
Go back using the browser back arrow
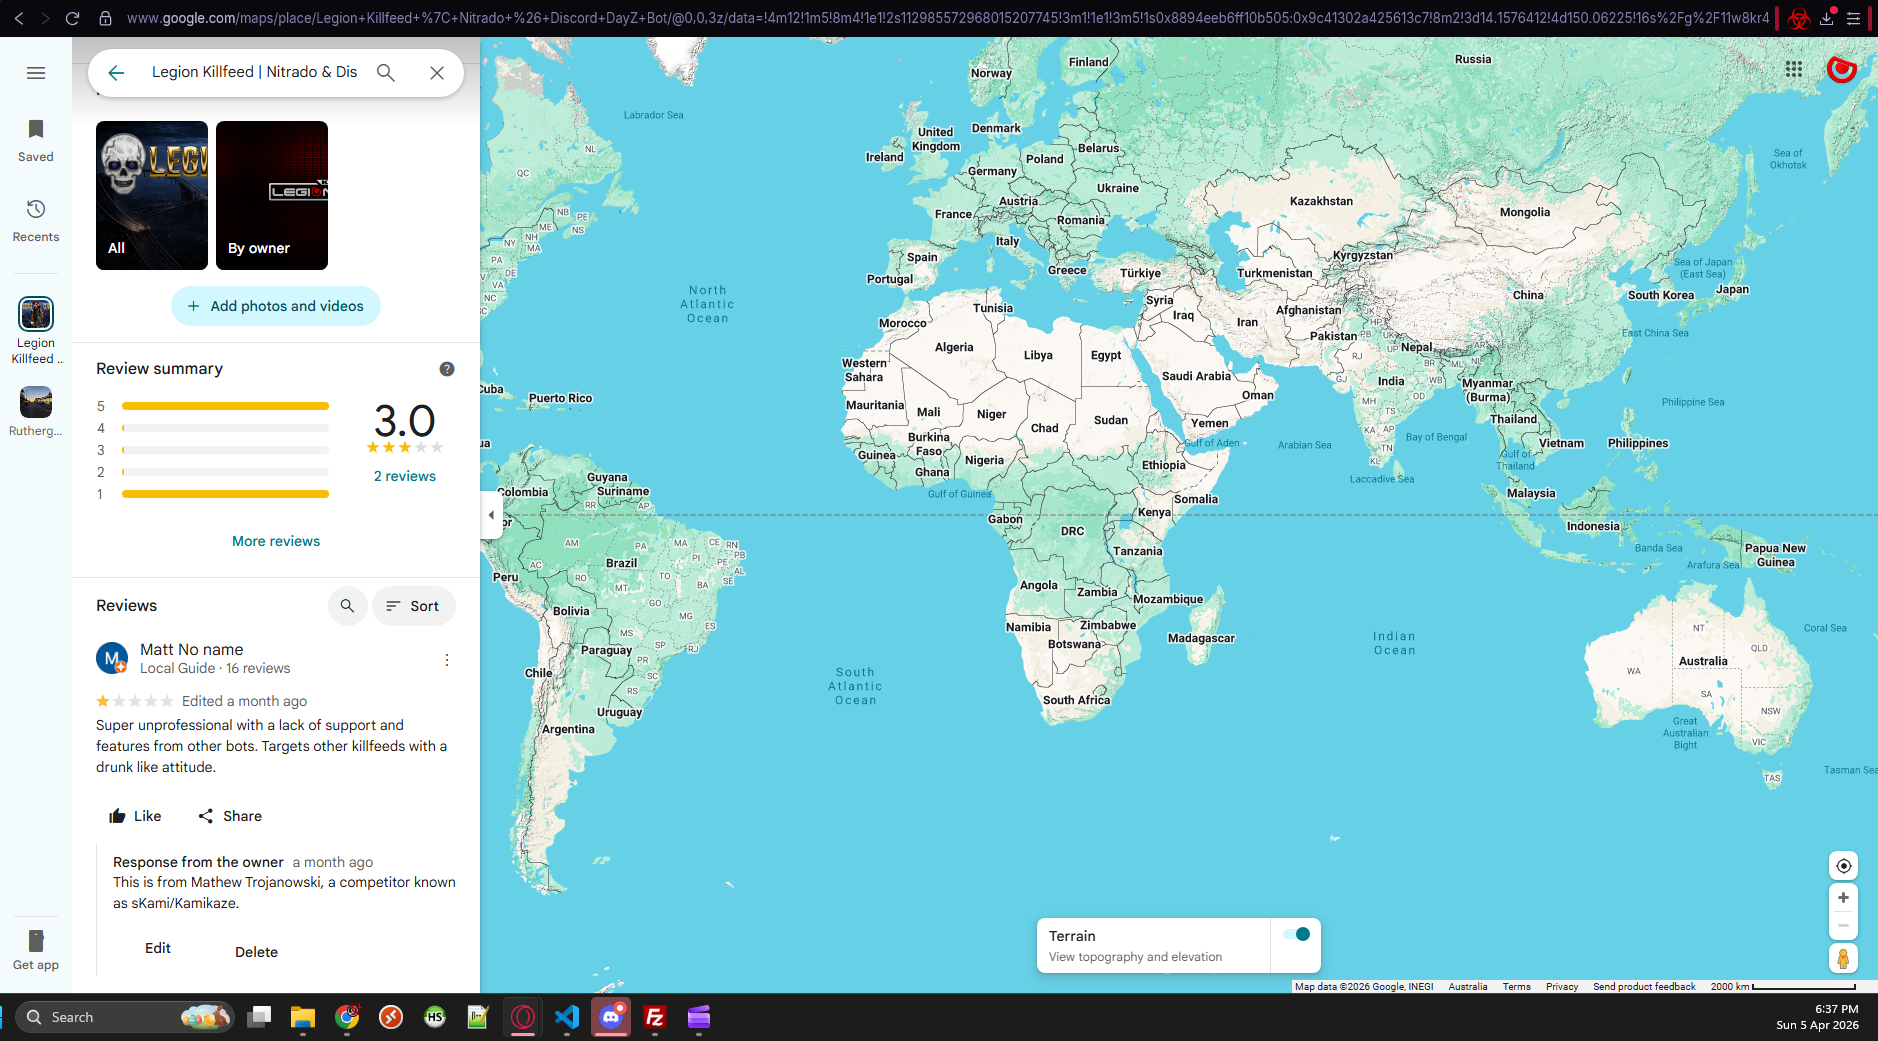tap(19, 18)
